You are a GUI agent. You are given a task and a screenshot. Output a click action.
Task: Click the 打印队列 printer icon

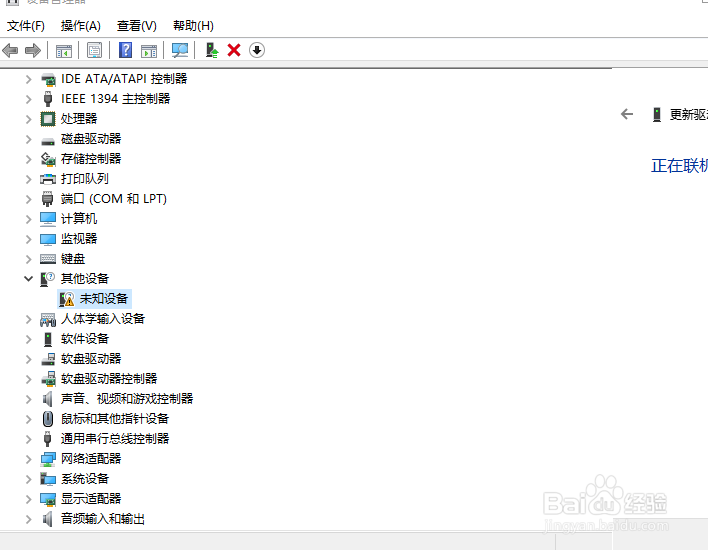(48, 179)
